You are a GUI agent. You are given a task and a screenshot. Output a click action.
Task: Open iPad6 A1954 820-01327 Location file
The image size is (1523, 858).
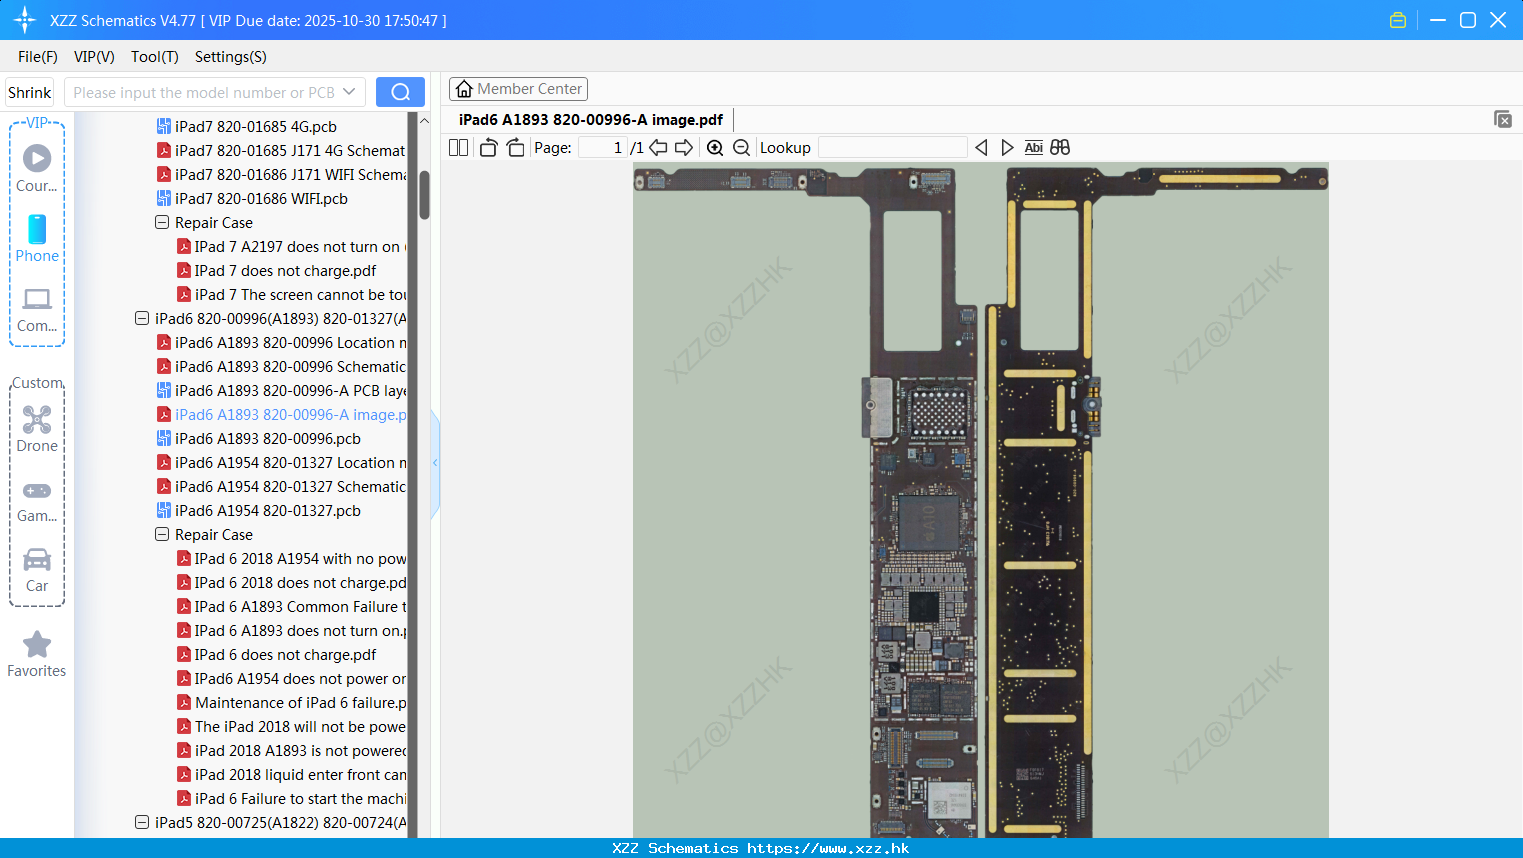(281, 462)
